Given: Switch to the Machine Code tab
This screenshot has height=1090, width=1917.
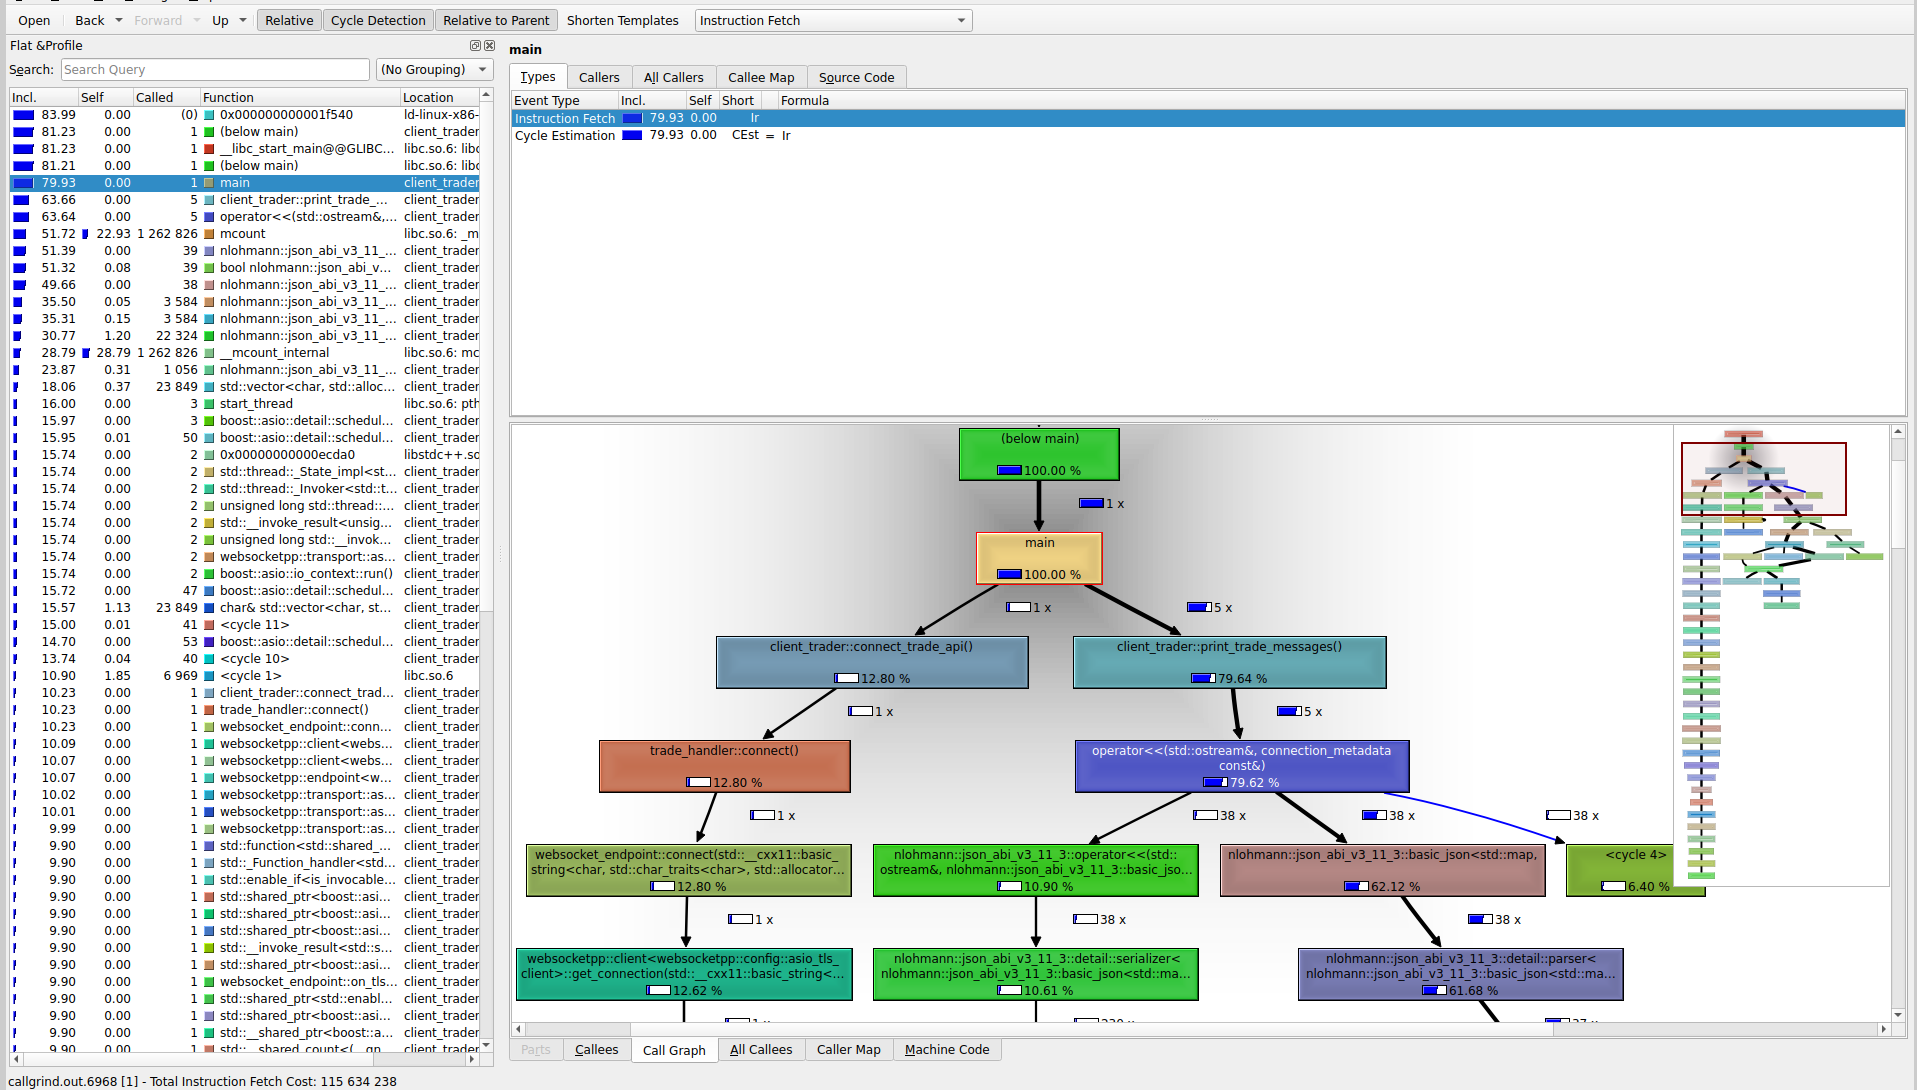Looking at the screenshot, I should coord(946,1049).
